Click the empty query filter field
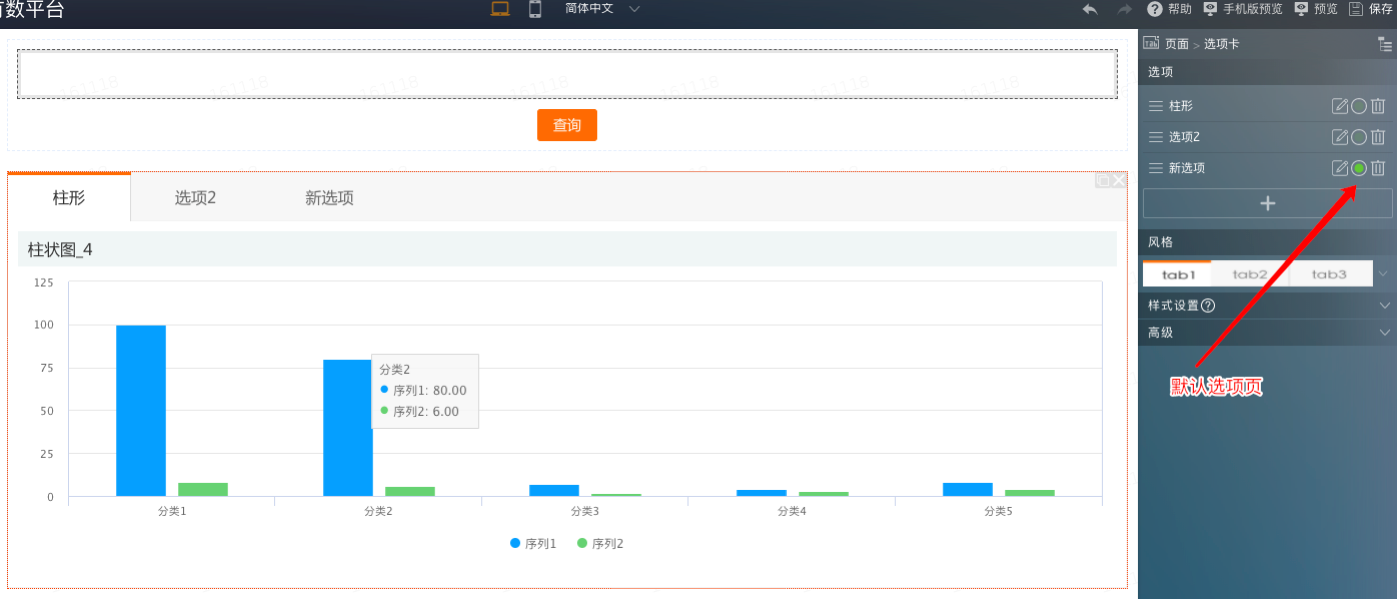Image resolution: width=1397 pixels, height=599 pixels. (x=567, y=74)
